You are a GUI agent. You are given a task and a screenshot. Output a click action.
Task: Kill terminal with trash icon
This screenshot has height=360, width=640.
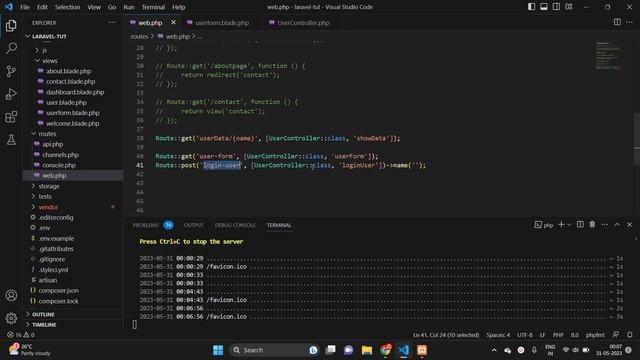(592, 224)
